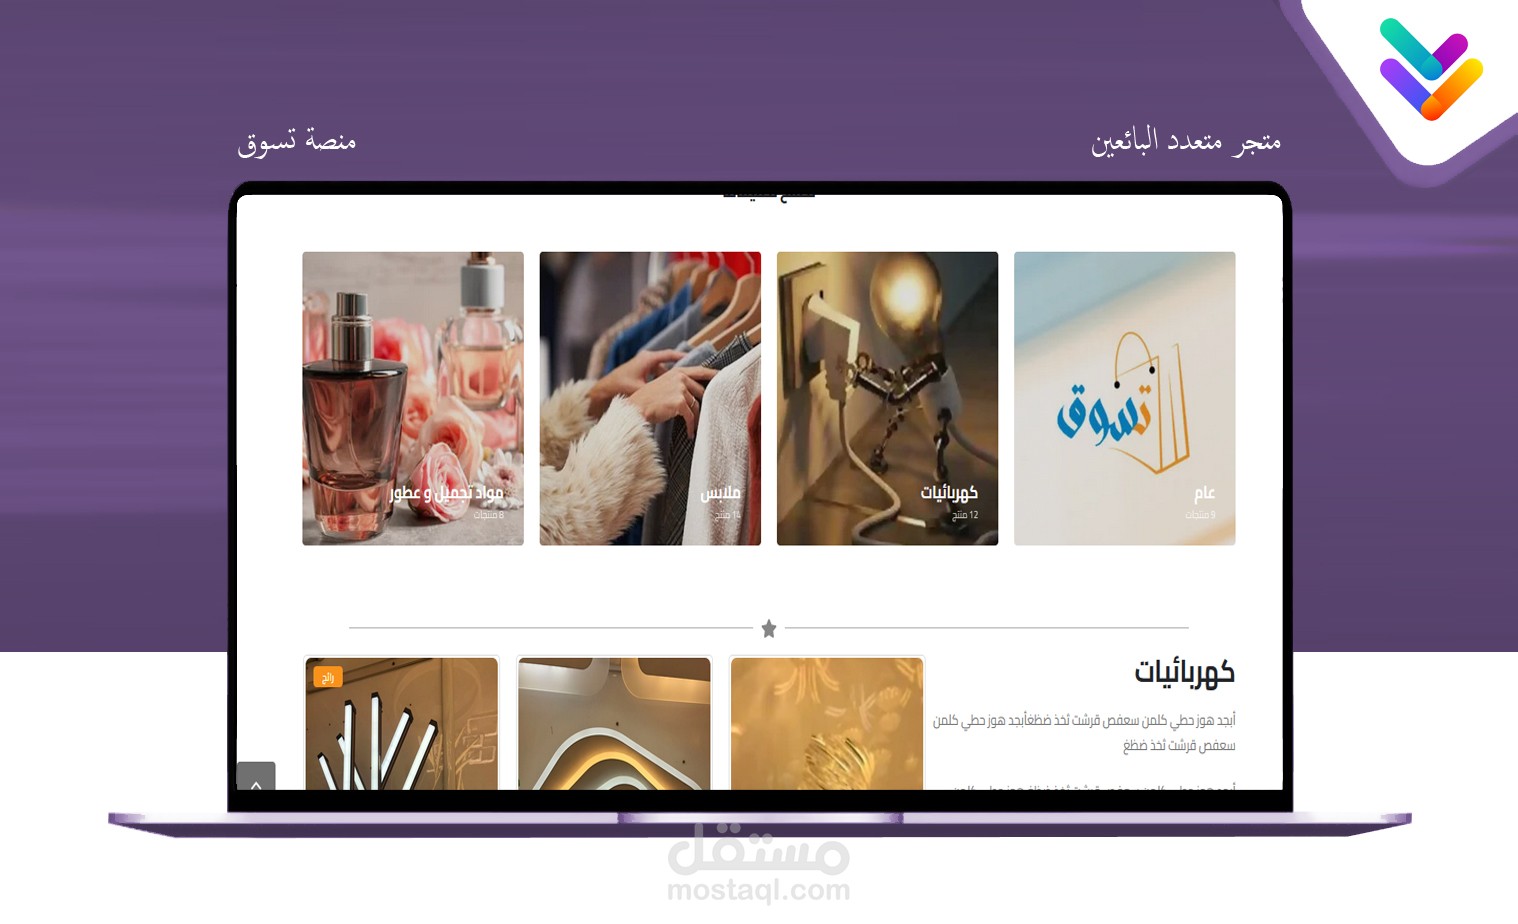
Task: Open the curved LED light product
Action: (614, 723)
